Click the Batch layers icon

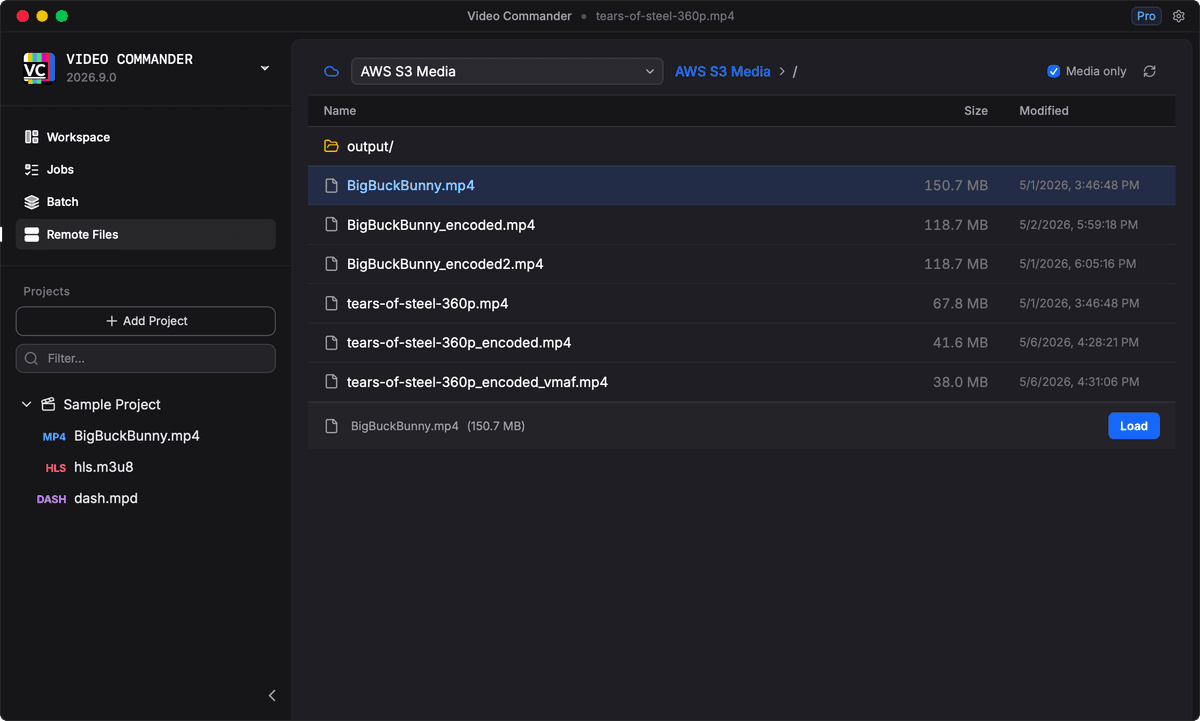coord(32,201)
